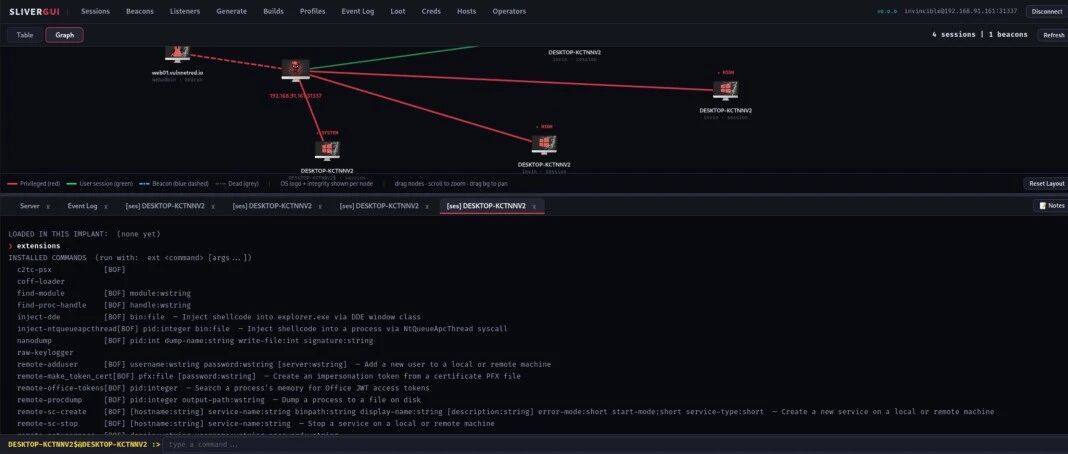Click the 'extensions' command line in the terminal
The height and width of the screenshot is (454, 1068).
[x=34, y=246]
